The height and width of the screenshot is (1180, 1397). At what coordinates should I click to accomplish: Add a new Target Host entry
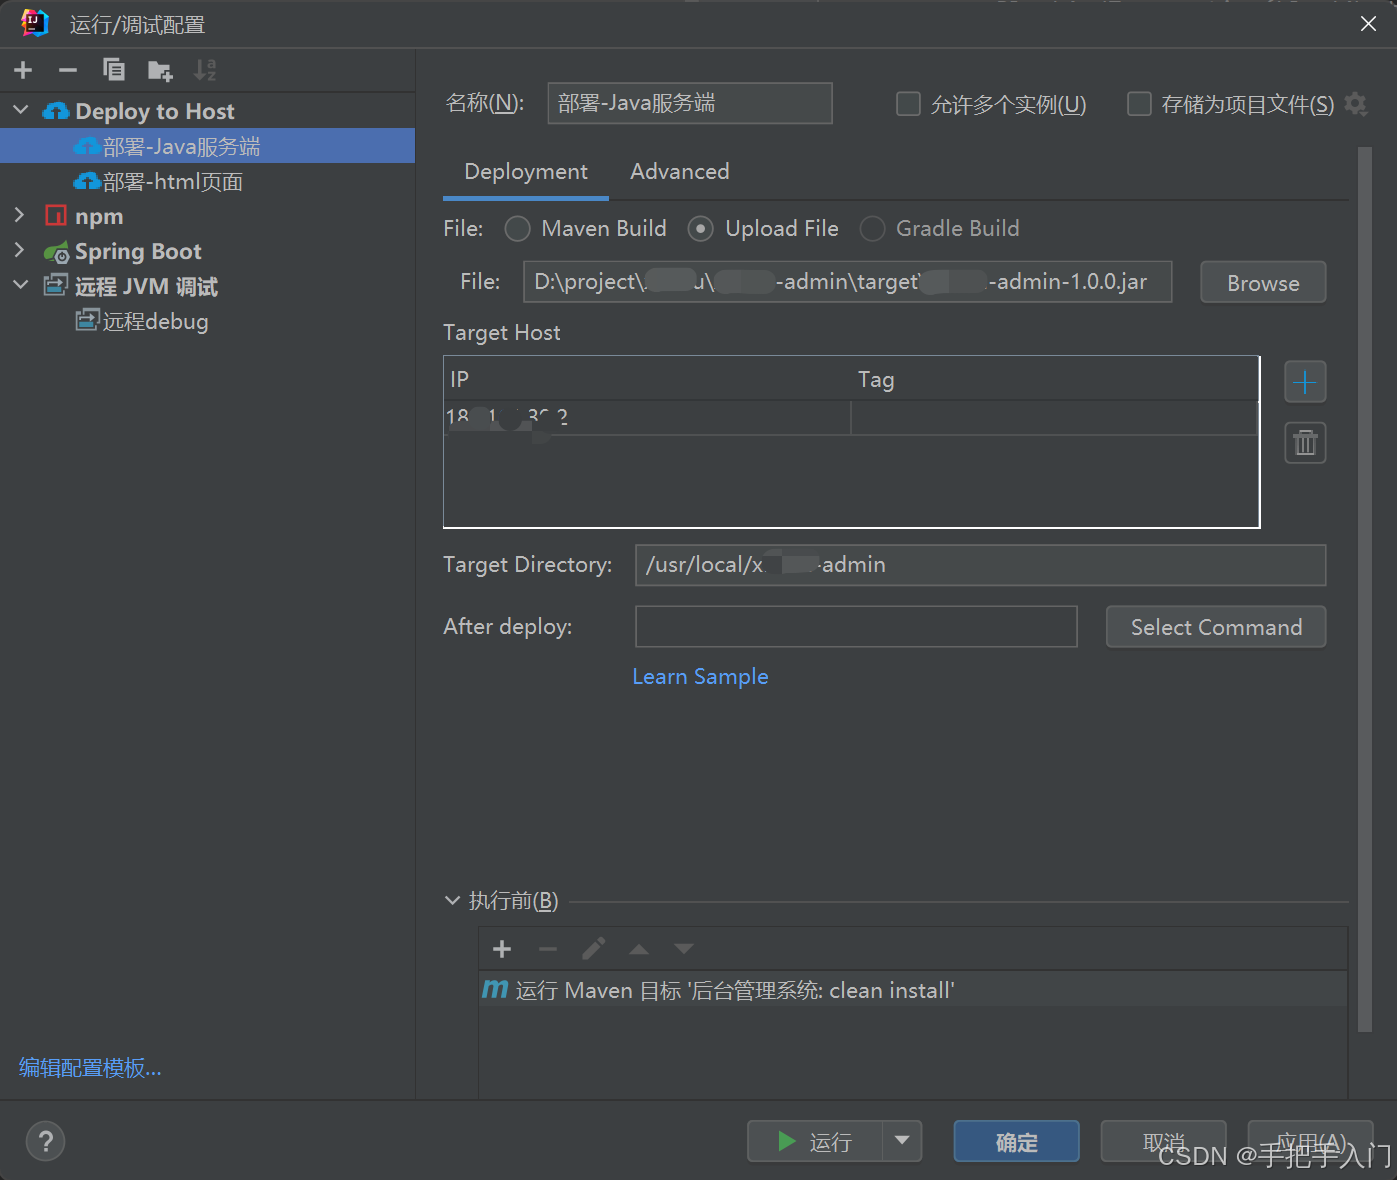click(x=1304, y=381)
